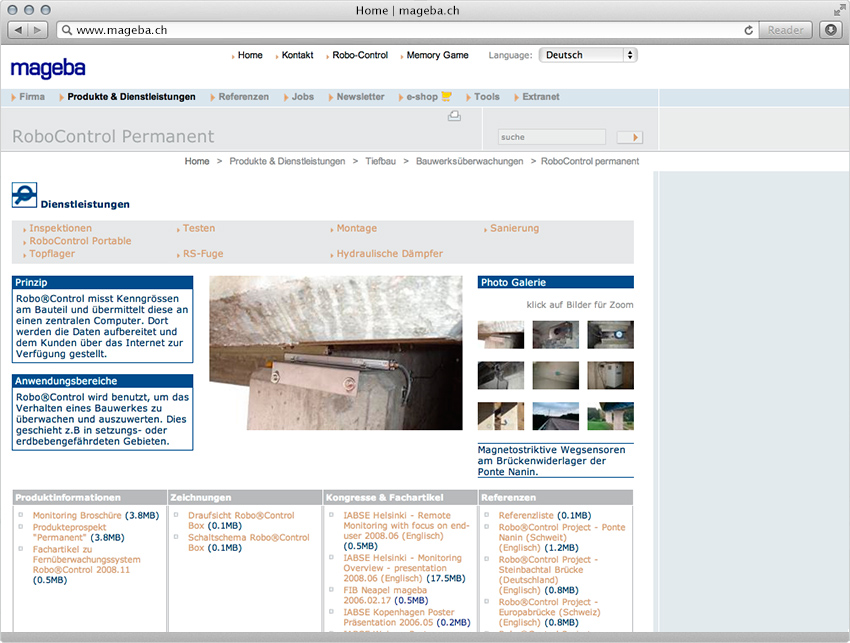The height and width of the screenshot is (643, 850).
Task: Zoom middle gallery thumbnail in top row
Action: tap(556, 335)
